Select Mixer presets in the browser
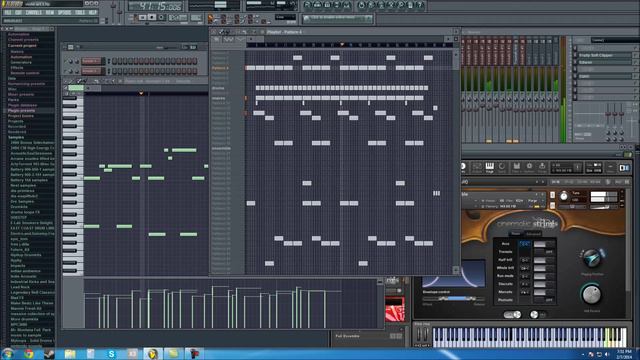640x360 pixels. point(21,94)
